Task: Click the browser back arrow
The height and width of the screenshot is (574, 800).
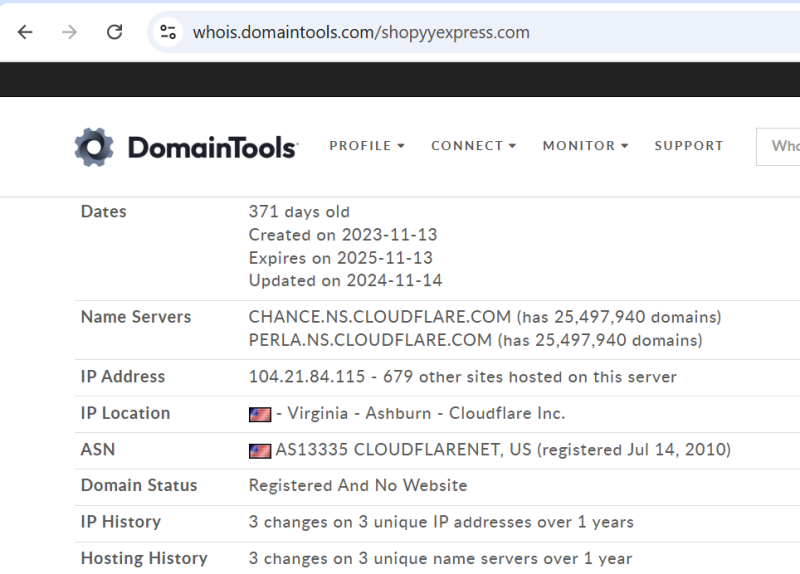Action: coord(25,32)
